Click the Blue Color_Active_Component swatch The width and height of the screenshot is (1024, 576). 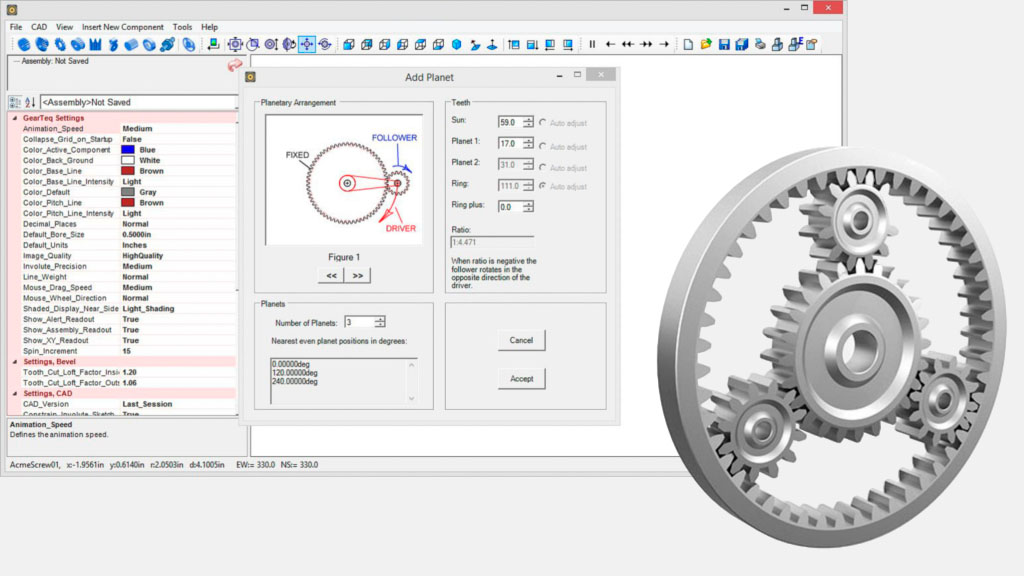coord(128,150)
